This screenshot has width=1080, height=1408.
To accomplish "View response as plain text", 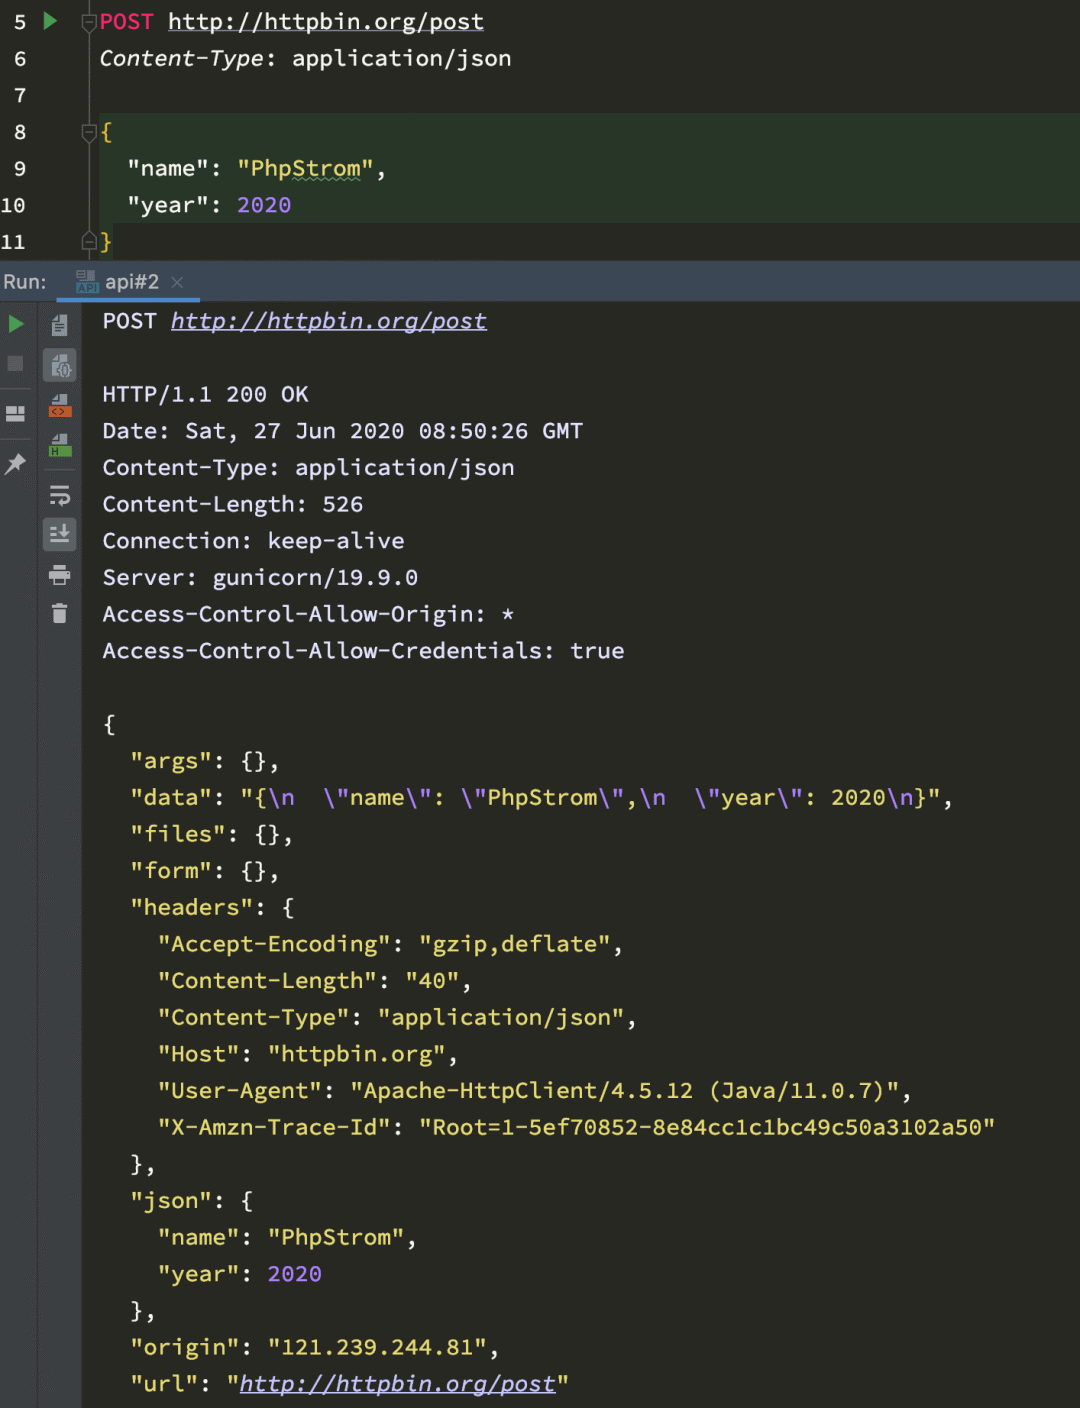I will click(60, 325).
